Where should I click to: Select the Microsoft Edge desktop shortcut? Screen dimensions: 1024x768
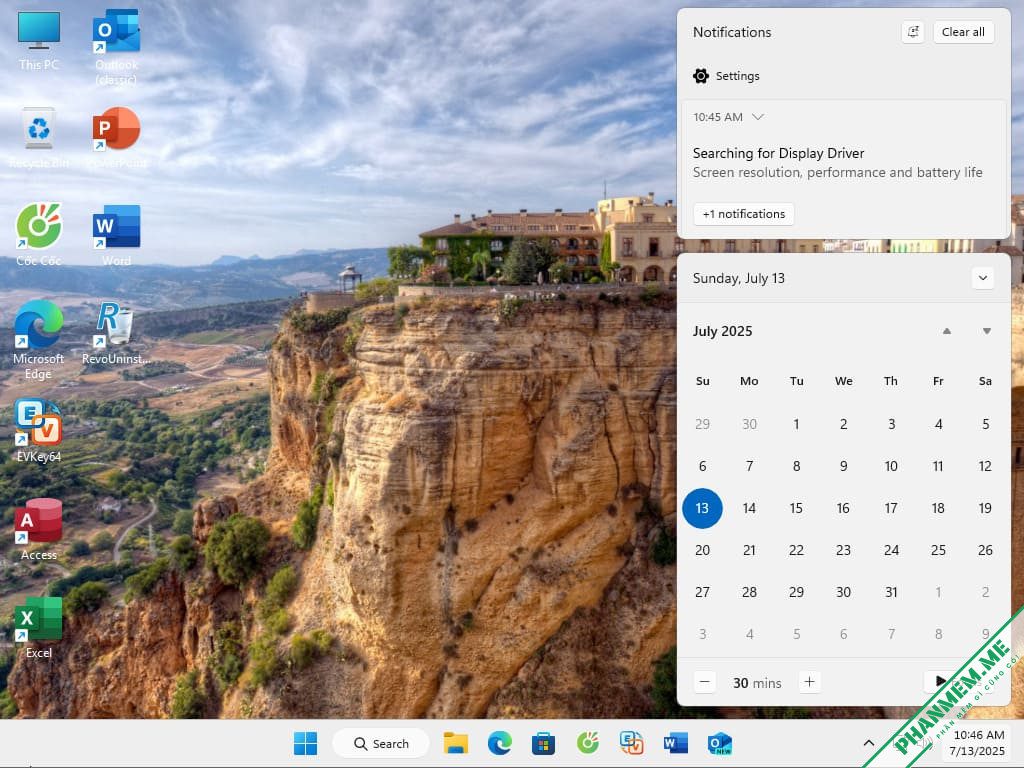pos(39,340)
